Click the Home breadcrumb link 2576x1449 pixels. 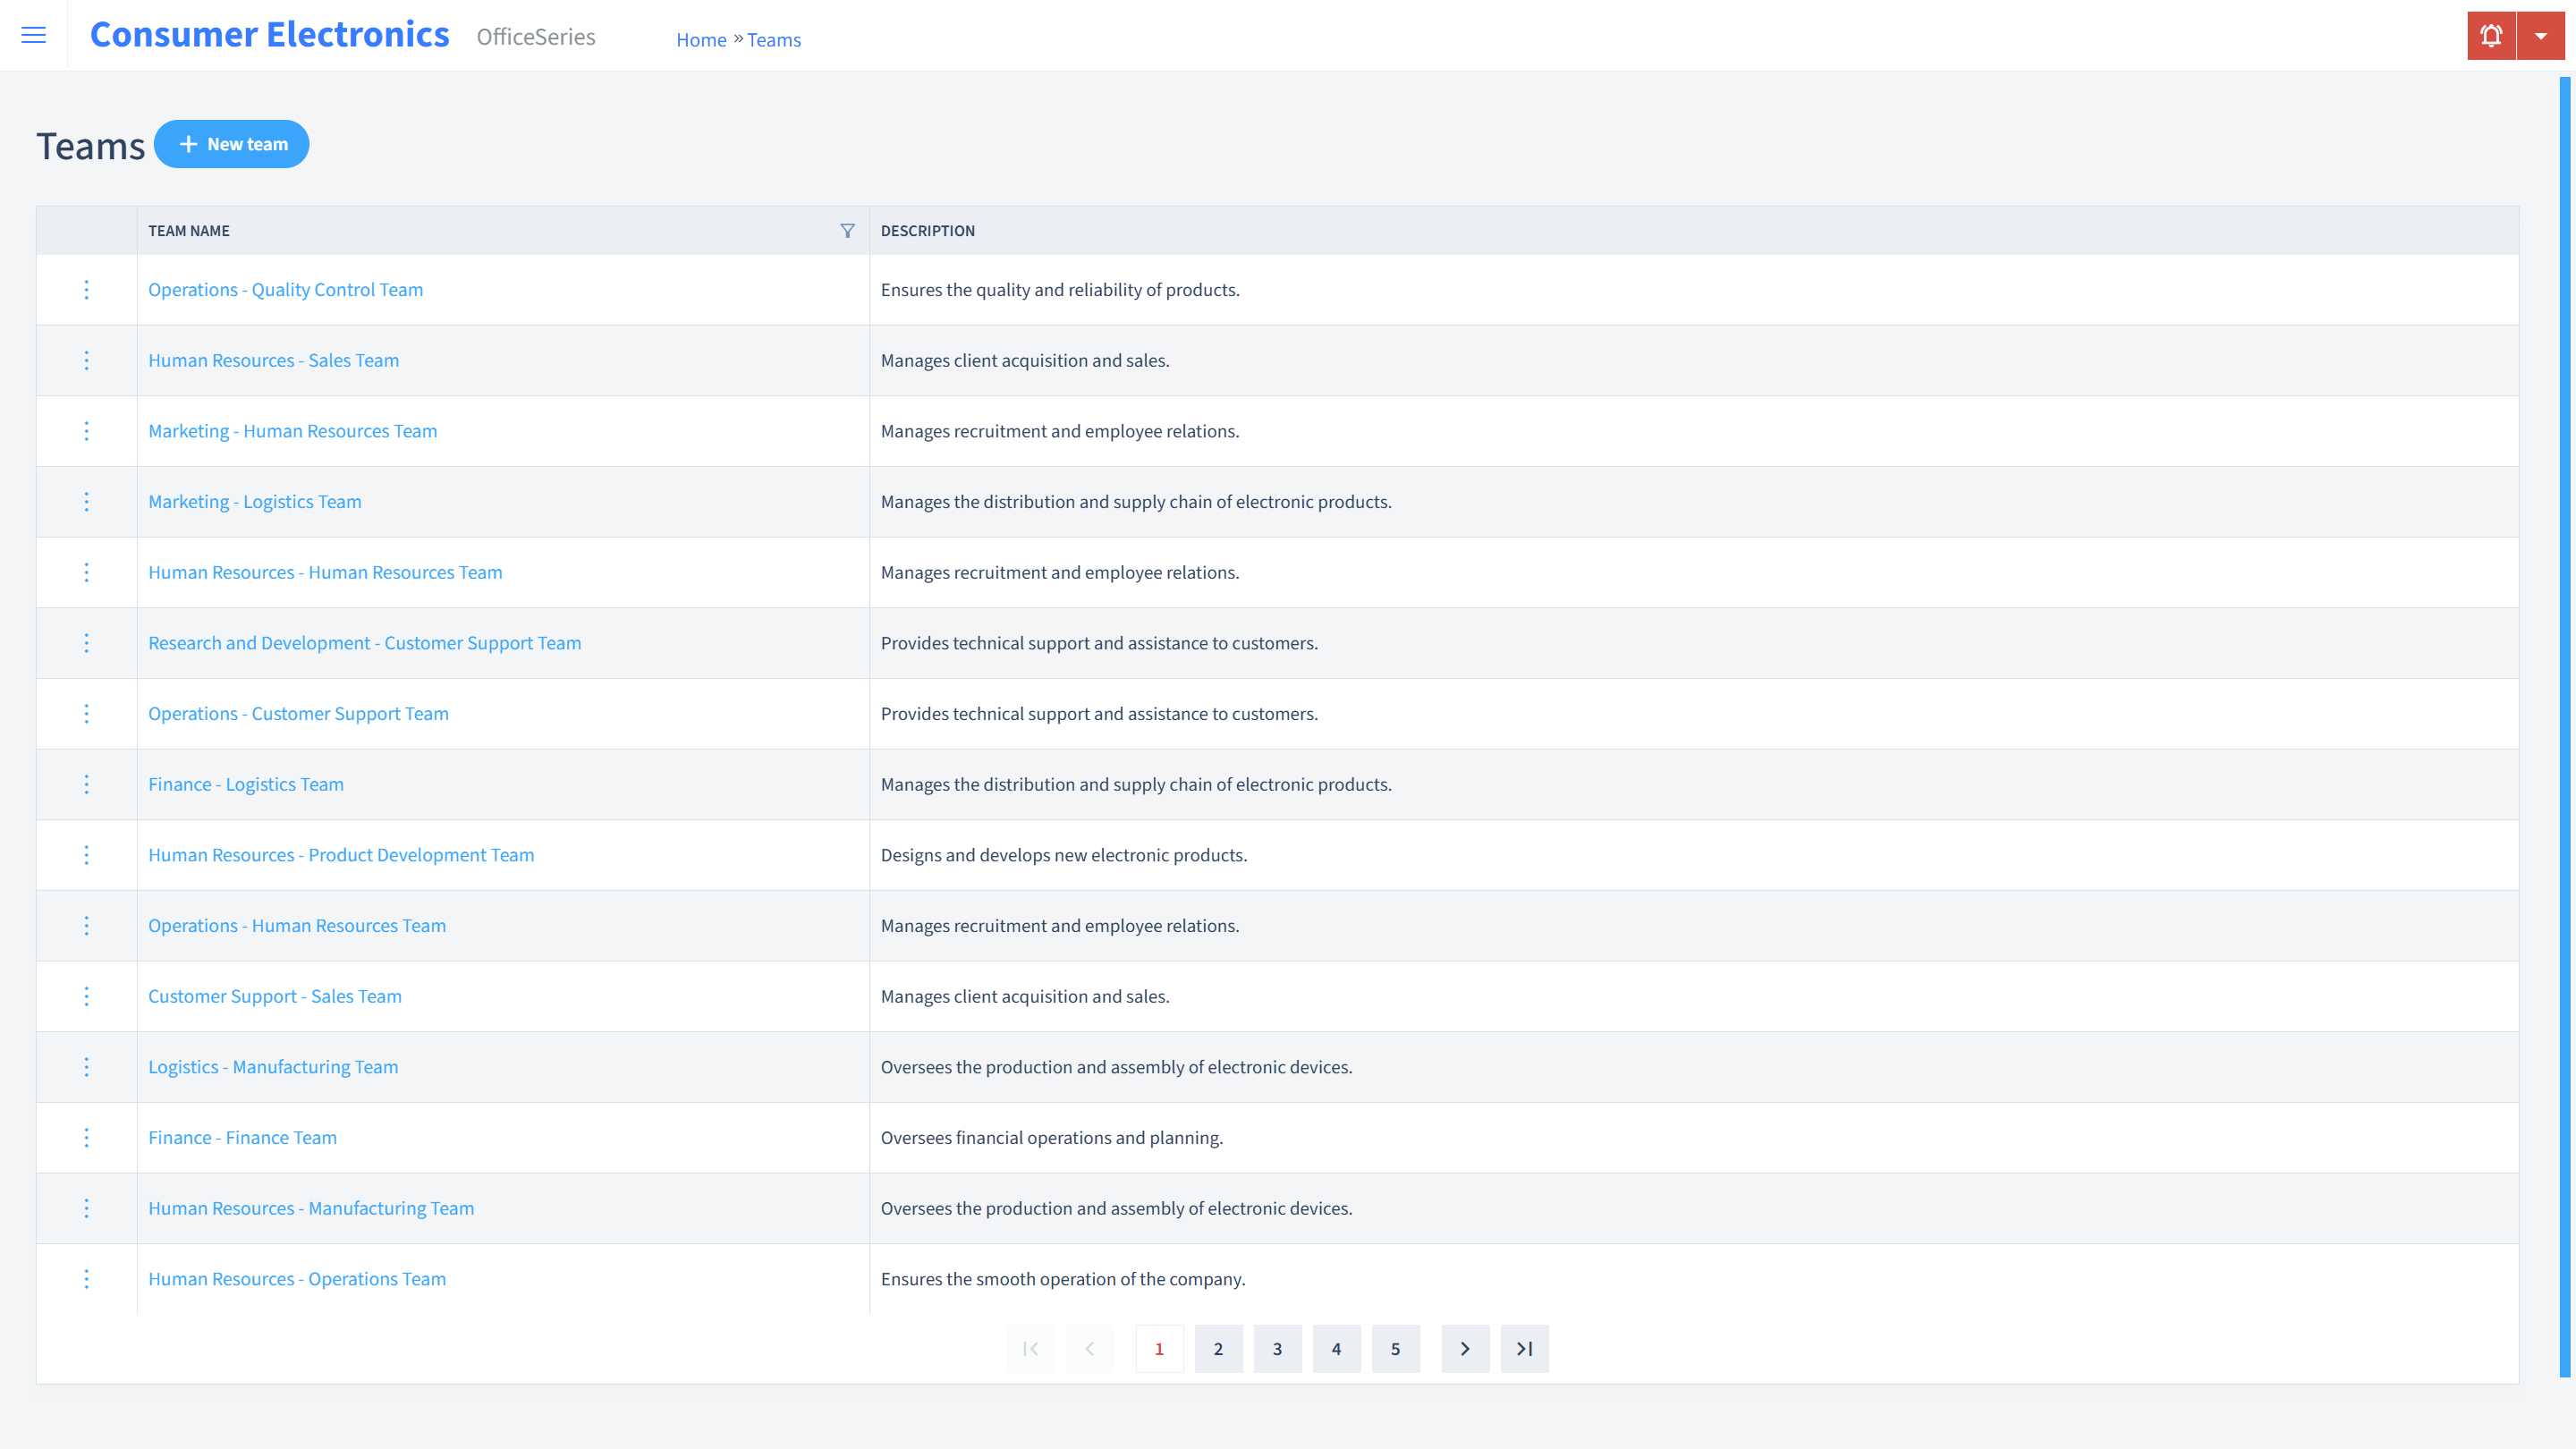[x=700, y=39]
